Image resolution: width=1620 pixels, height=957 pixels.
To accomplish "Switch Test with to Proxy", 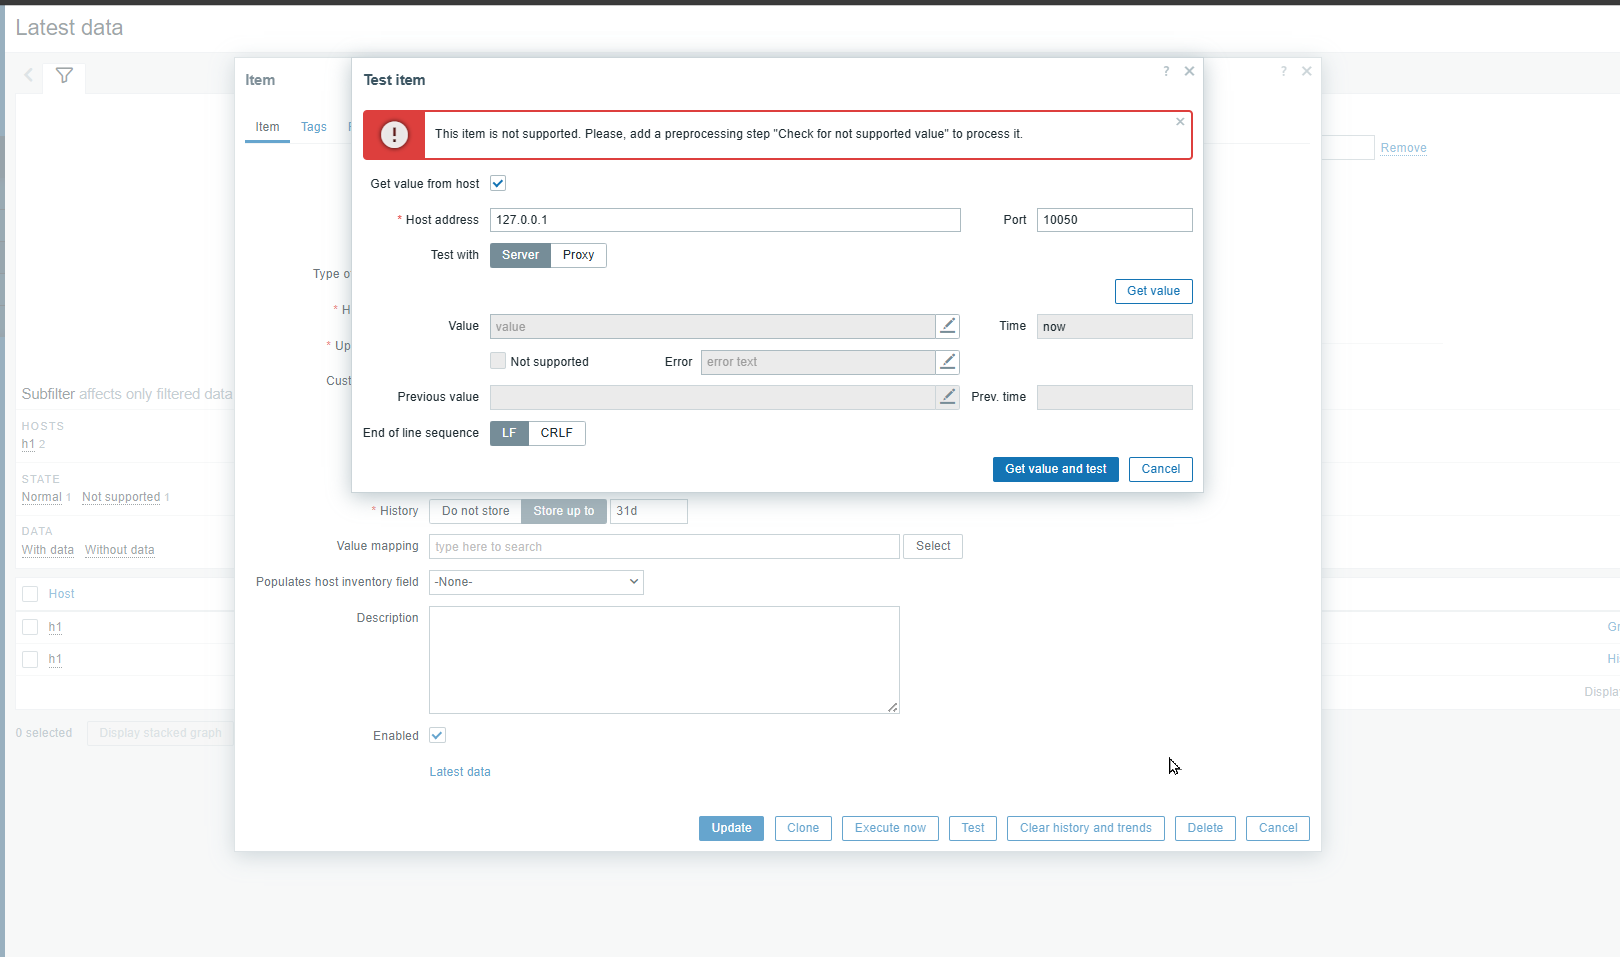I will [x=578, y=255].
